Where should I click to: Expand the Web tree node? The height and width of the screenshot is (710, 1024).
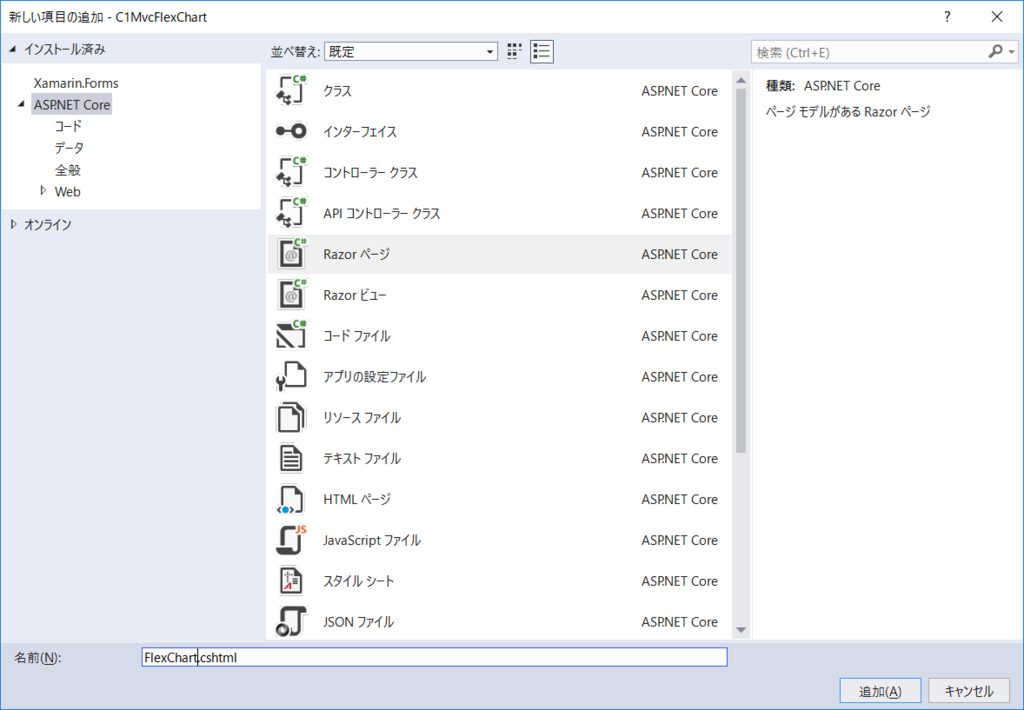pos(43,191)
